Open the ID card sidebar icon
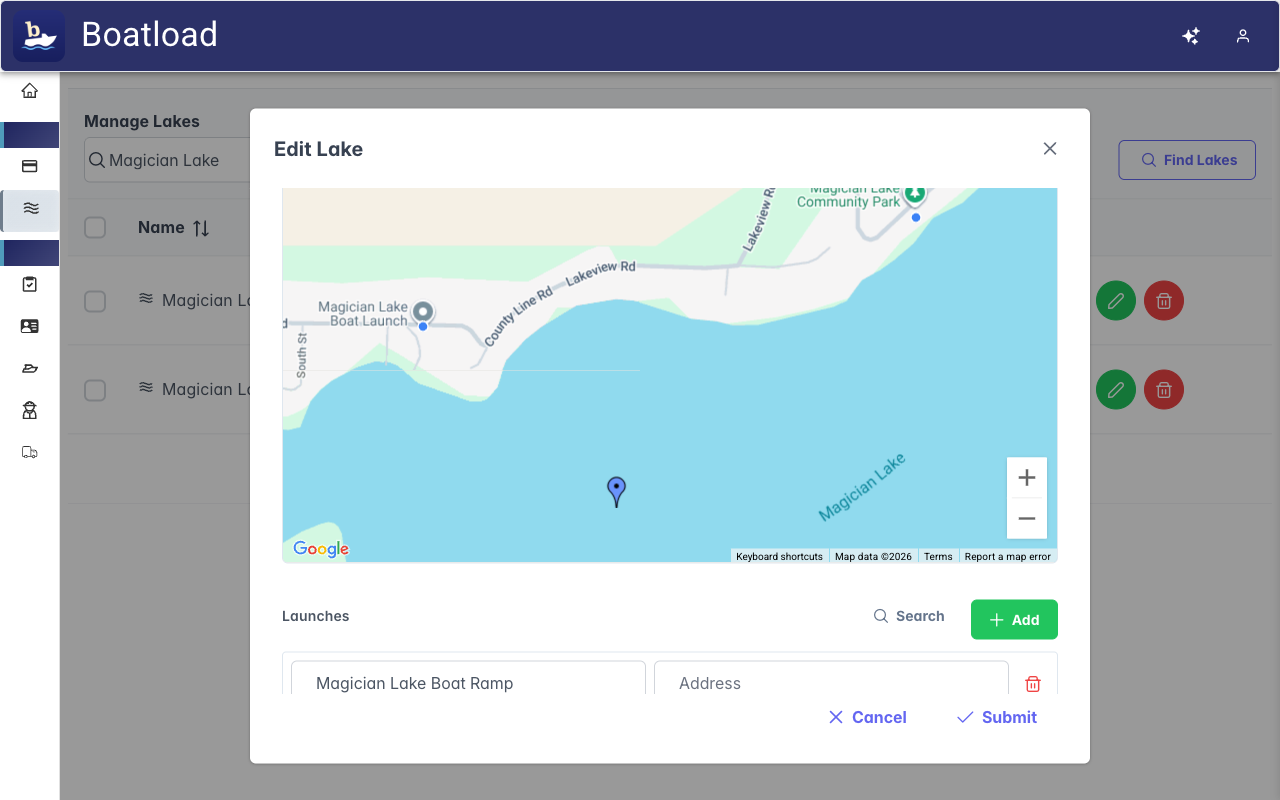 click(30, 326)
